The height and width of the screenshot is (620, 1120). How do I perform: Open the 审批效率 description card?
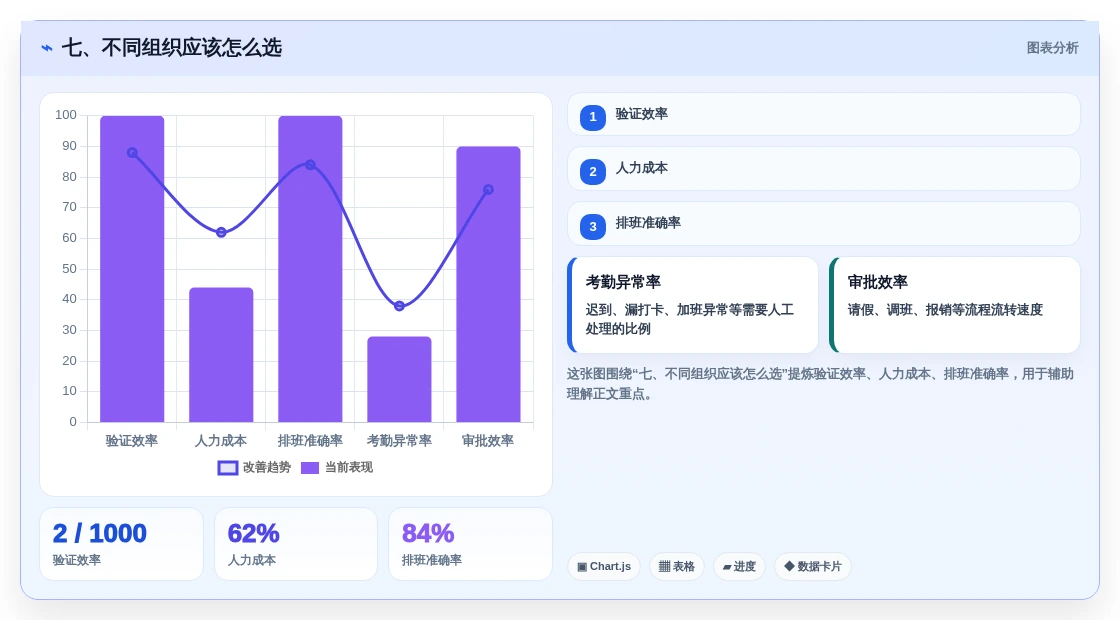tap(954, 305)
